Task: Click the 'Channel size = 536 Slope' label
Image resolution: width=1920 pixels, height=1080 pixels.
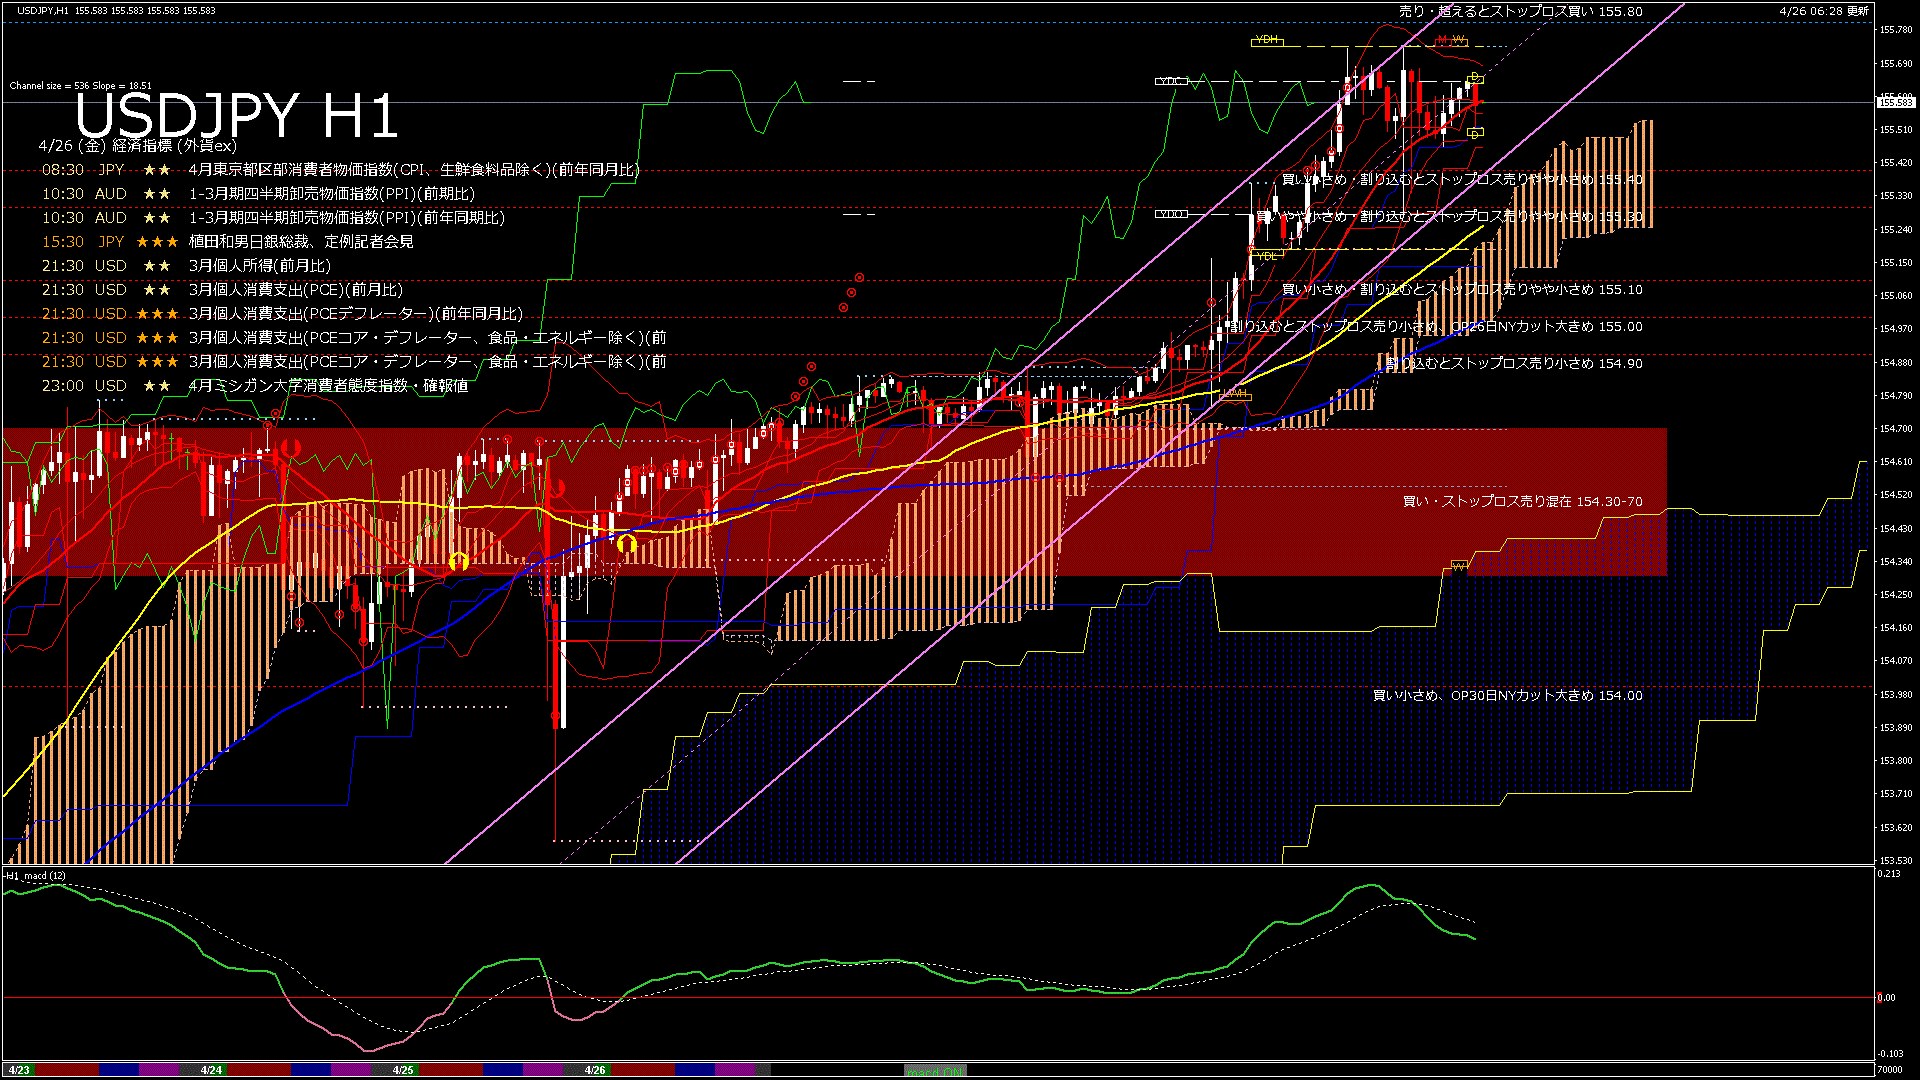Action: pyautogui.click(x=80, y=86)
